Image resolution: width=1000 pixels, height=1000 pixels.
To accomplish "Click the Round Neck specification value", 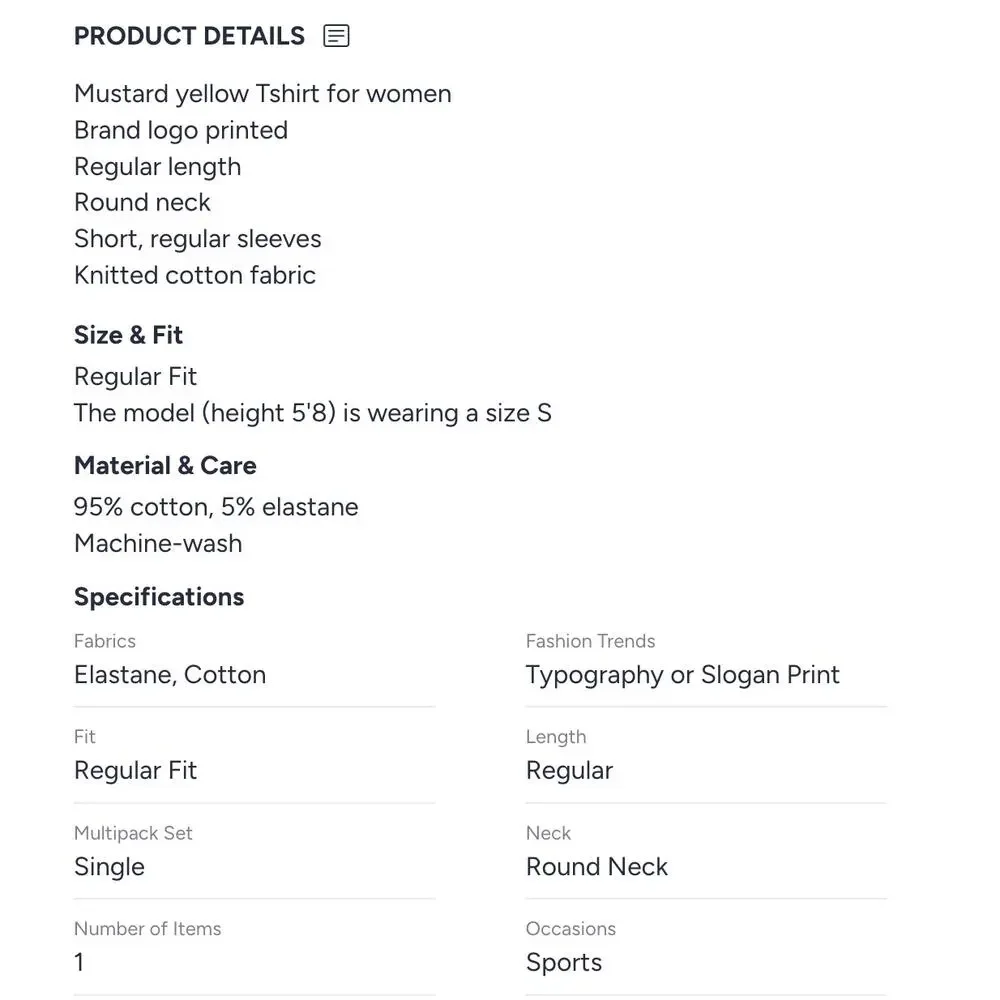I will [596, 867].
